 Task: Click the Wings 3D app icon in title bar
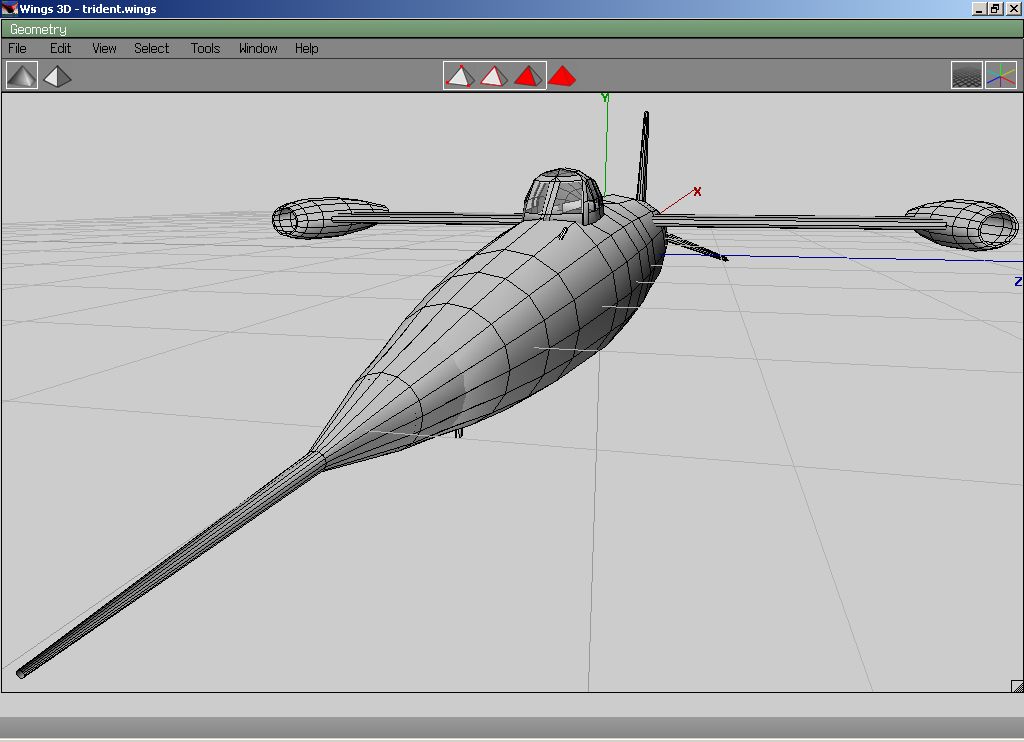click(x=9, y=8)
